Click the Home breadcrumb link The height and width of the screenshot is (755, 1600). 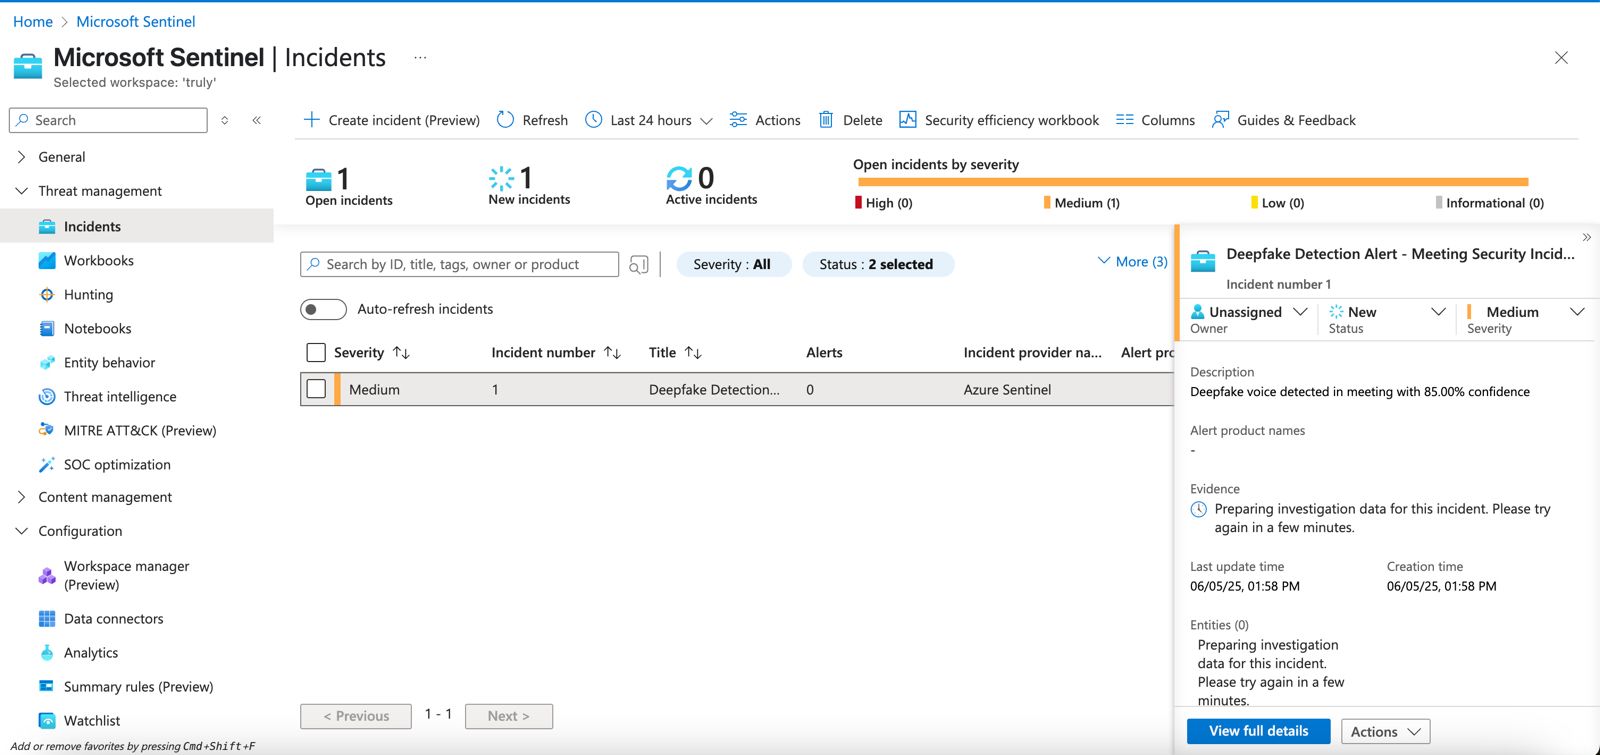33,21
